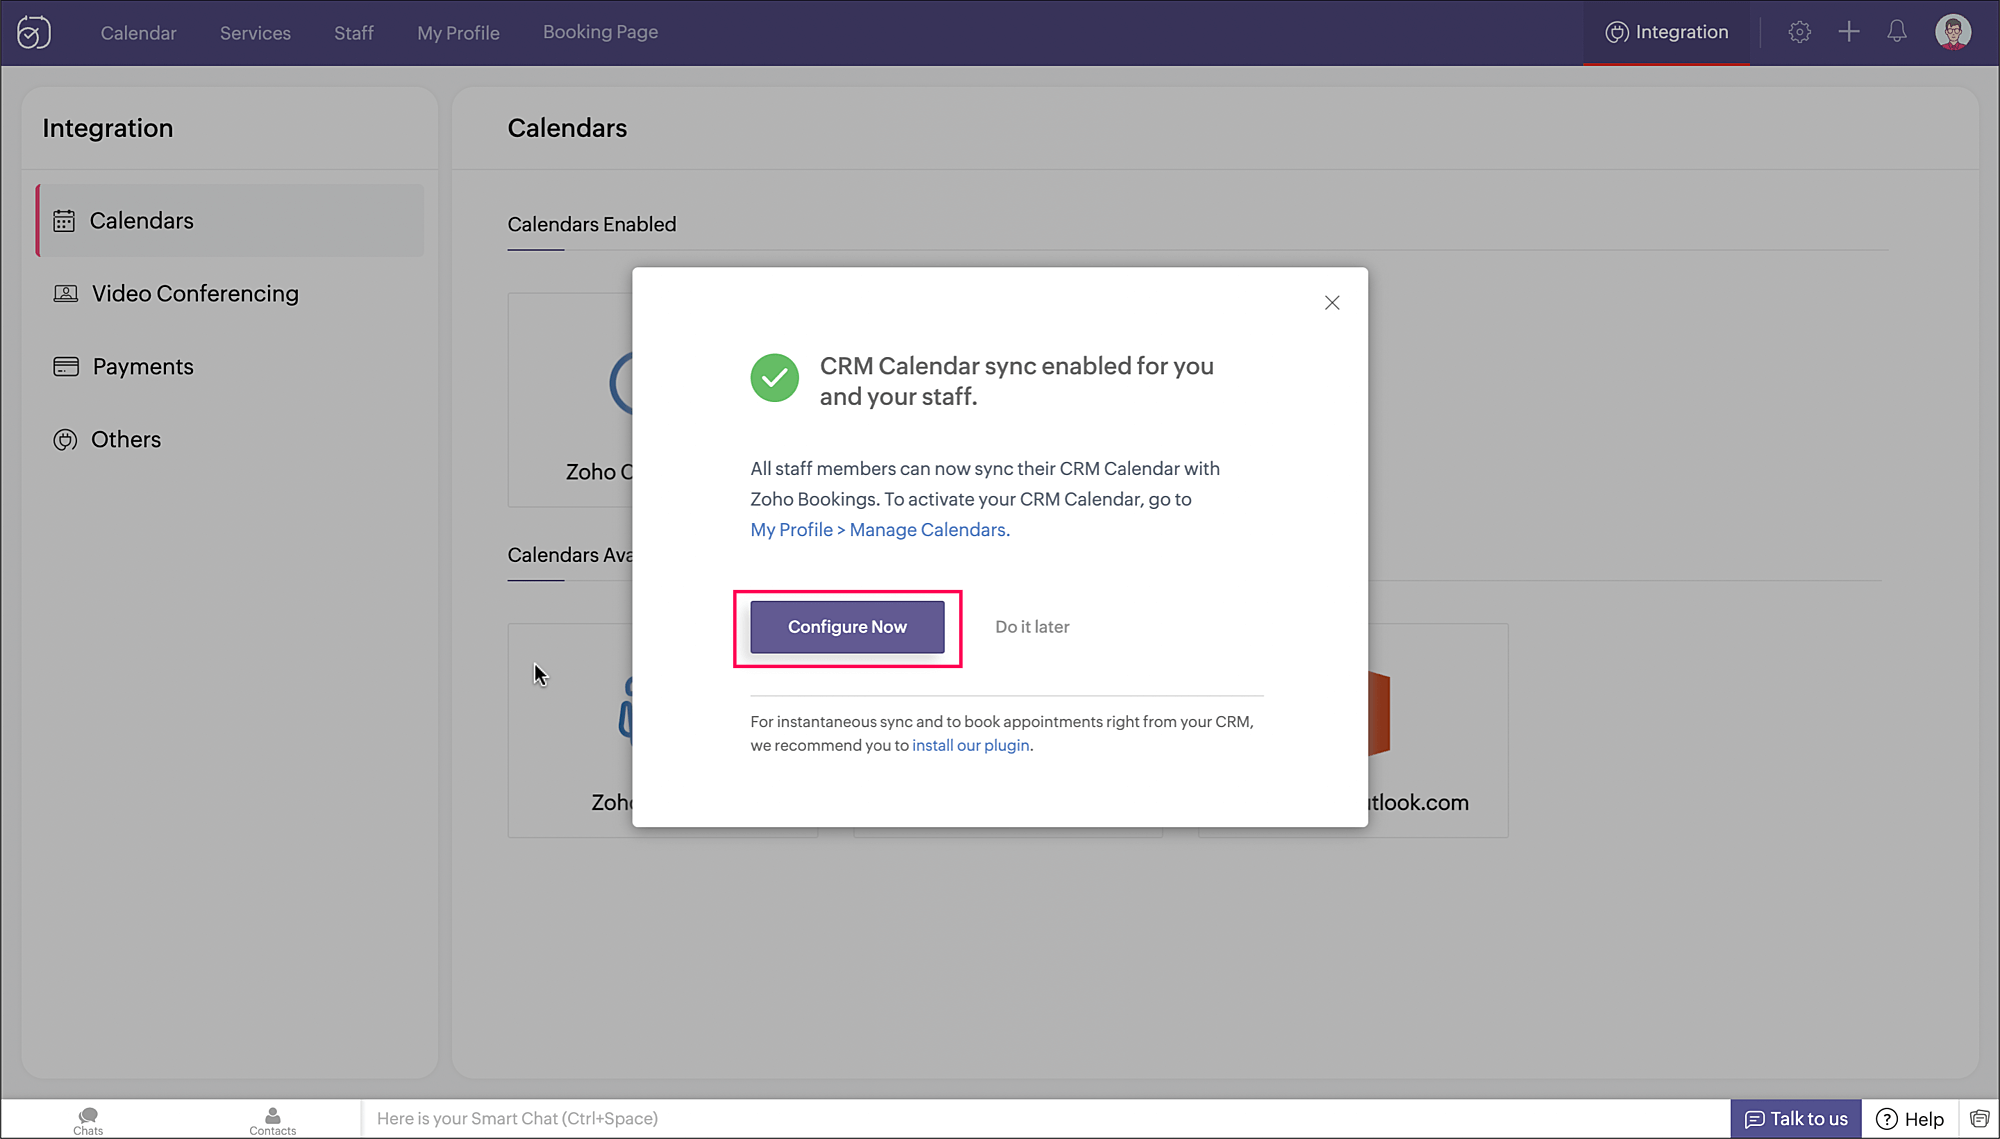Open the Booking Page menu
This screenshot has height=1139, width=2000.
(600, 32)
